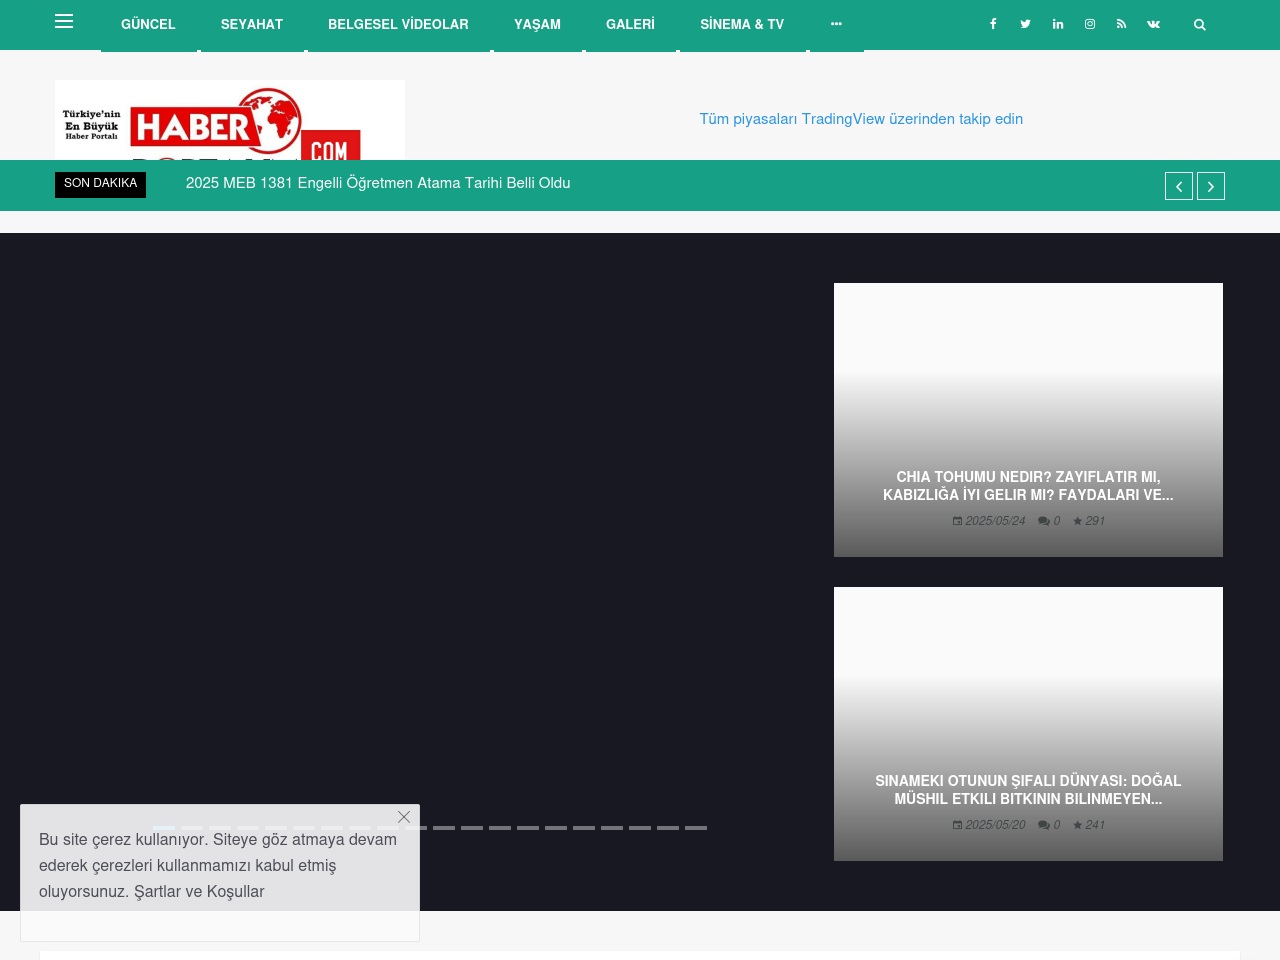Open the VK social icon
Screen dimensions: 1280x960
(x=1153, y=24)
